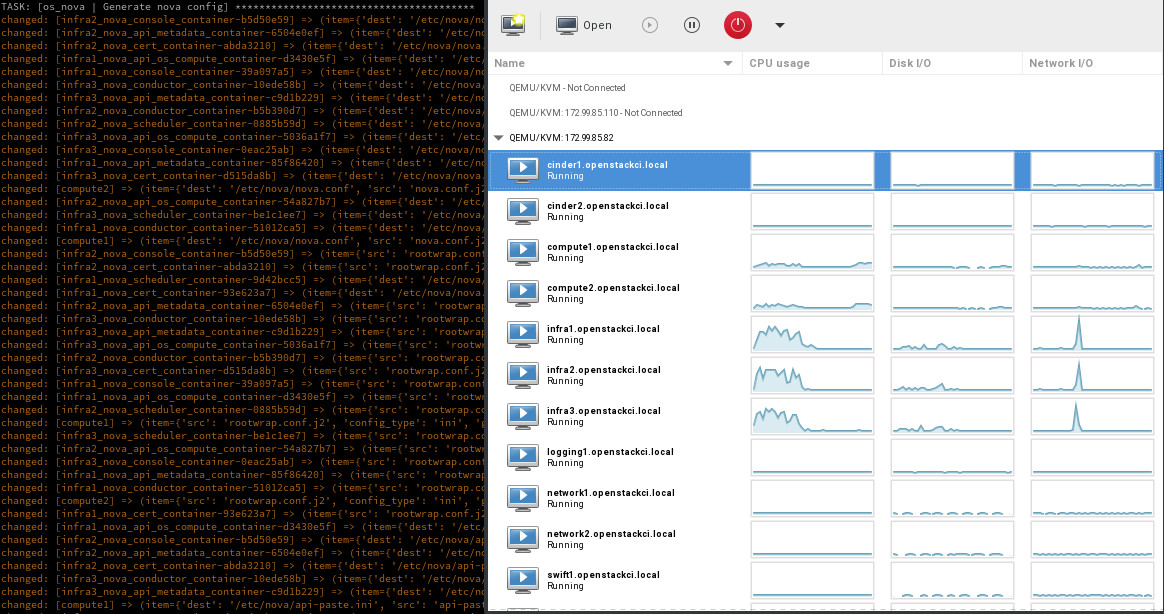The height and width of the screenshot is (614, 1164).
Task: Run the selected VM with the play icon
Action: click(x=650, y=25)
